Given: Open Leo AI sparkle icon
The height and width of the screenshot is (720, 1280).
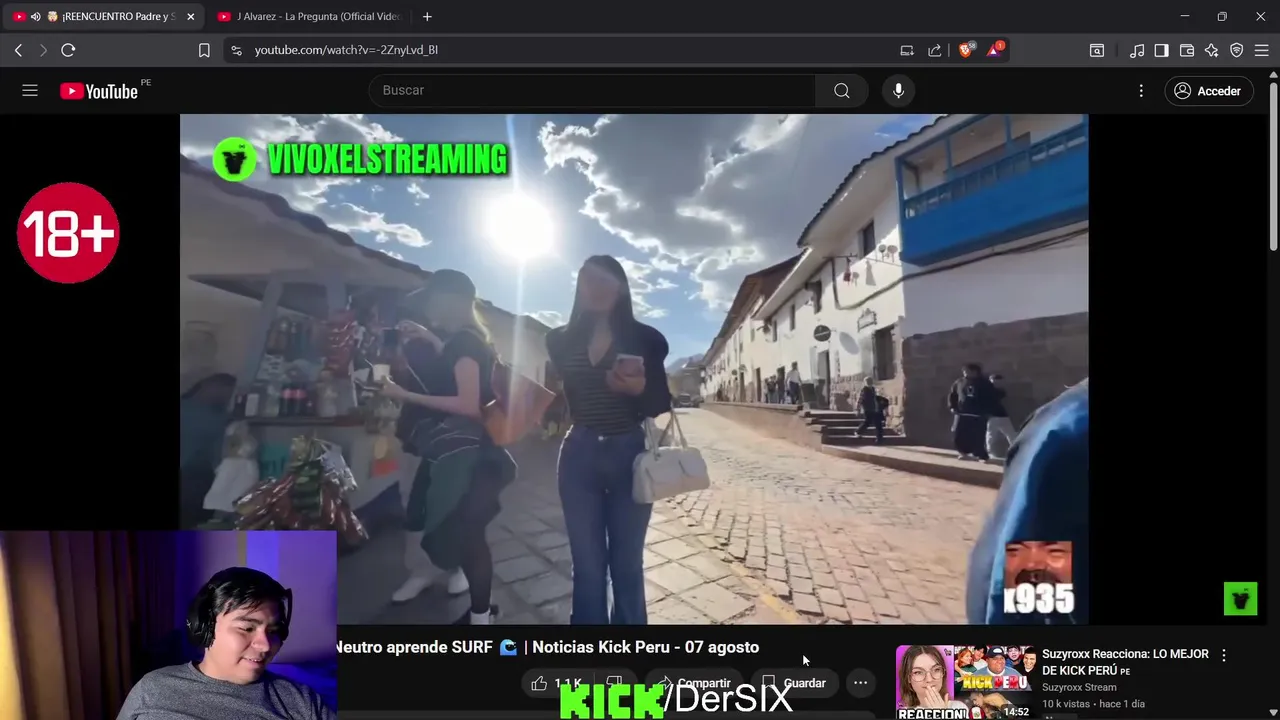Looking at the screenshot, I should pos(1212,50).
